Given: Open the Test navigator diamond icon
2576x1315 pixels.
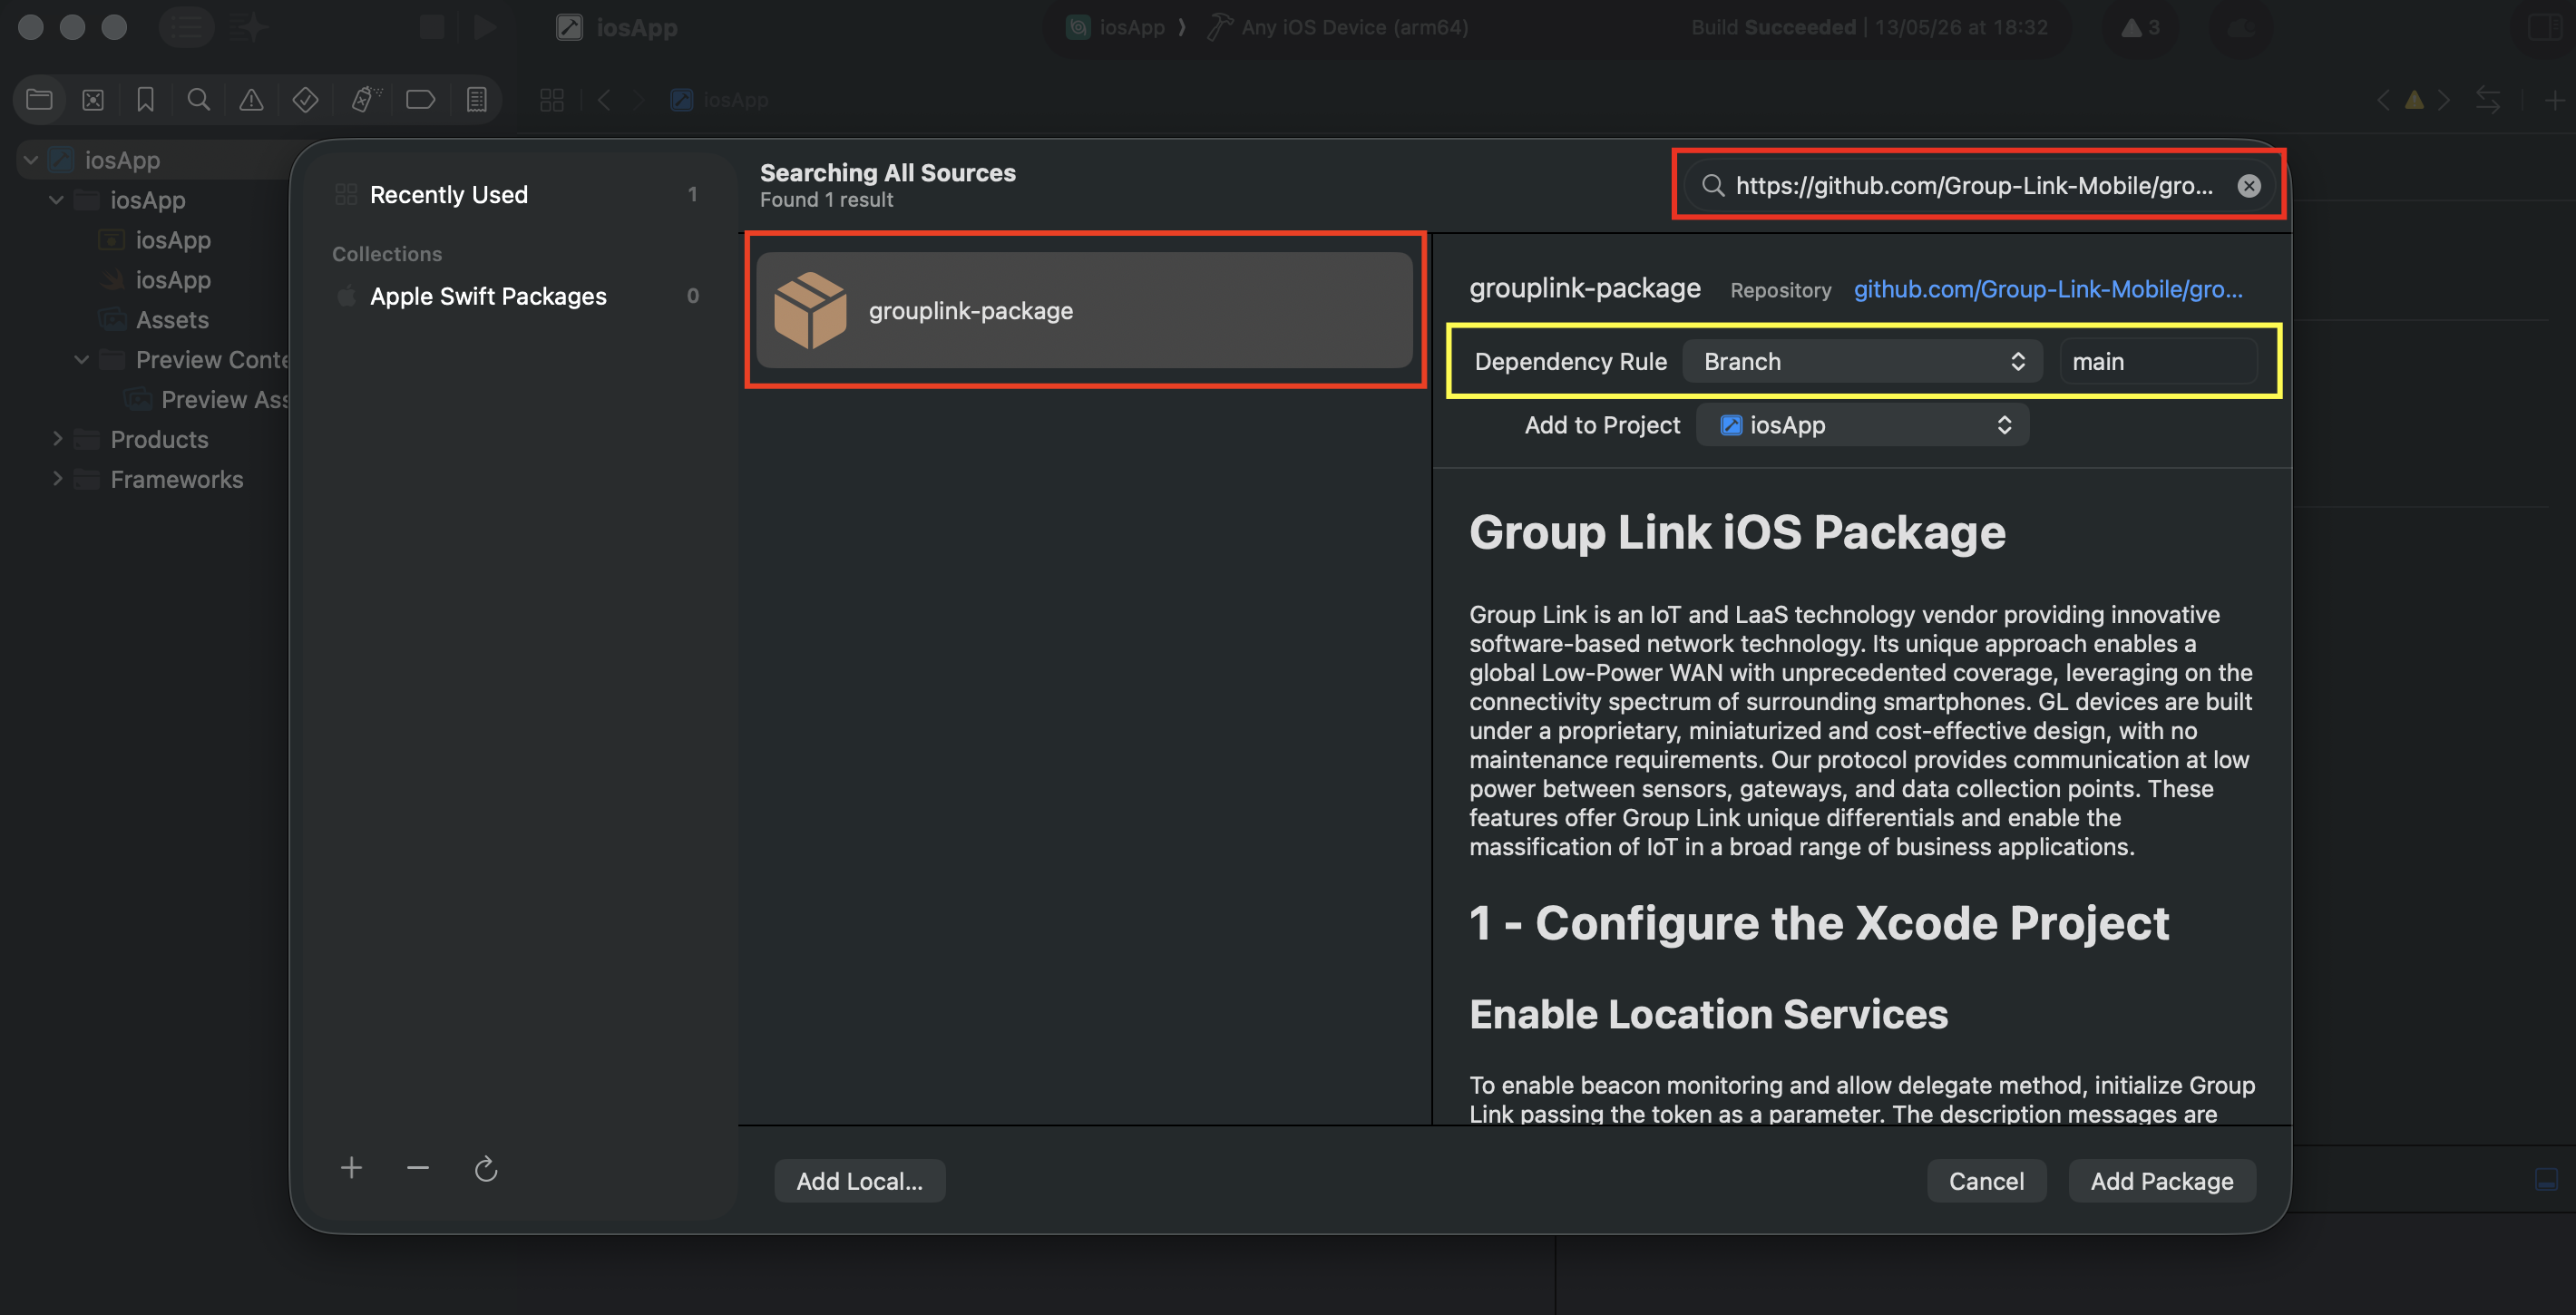Looking at the screenshot, I should tap(305, 100).
